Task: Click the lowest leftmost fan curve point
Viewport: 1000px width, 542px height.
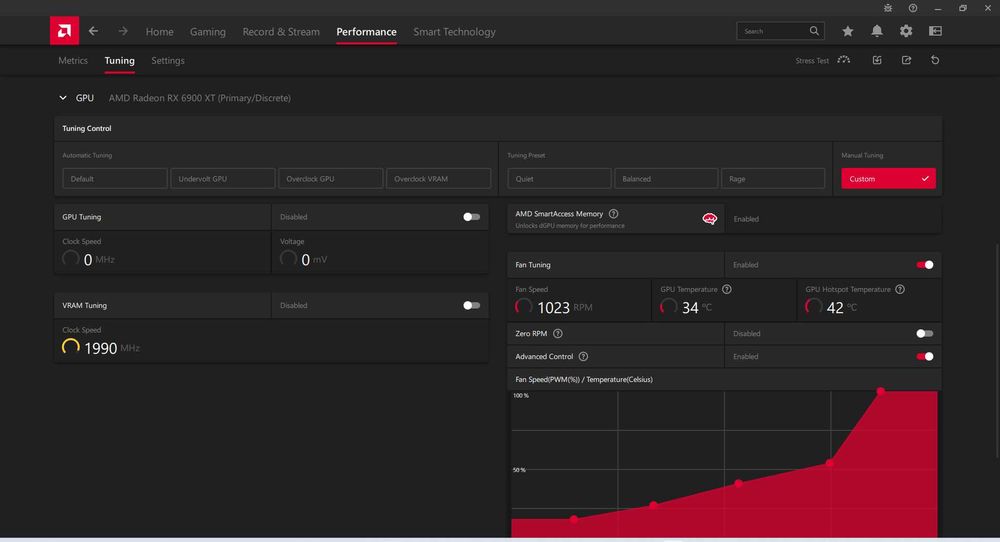Action: tap(574, 519)
